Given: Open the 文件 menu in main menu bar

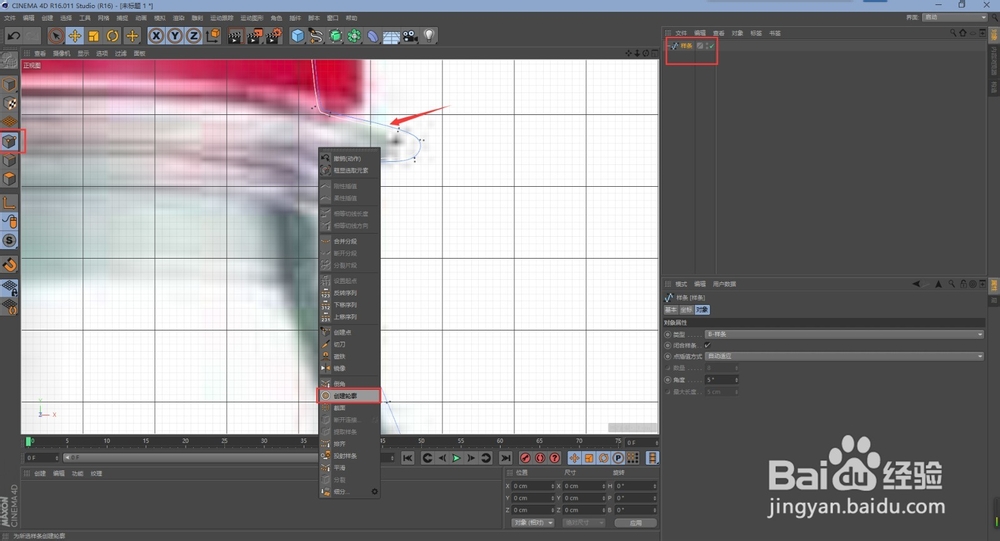Looking at the screenshot, I should [10, 18].
